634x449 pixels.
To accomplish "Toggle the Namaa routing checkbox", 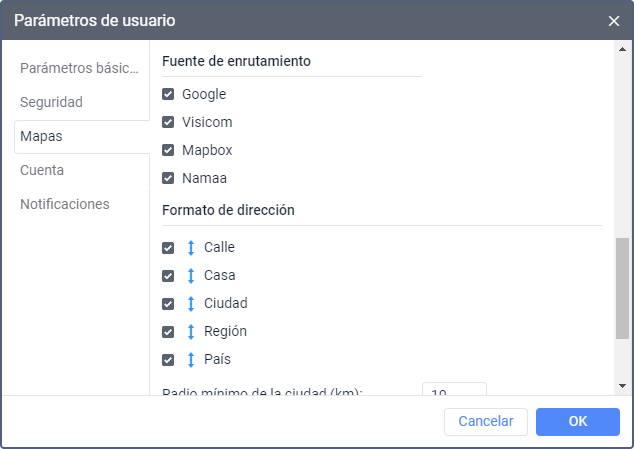I will click(x=168, y=179).
